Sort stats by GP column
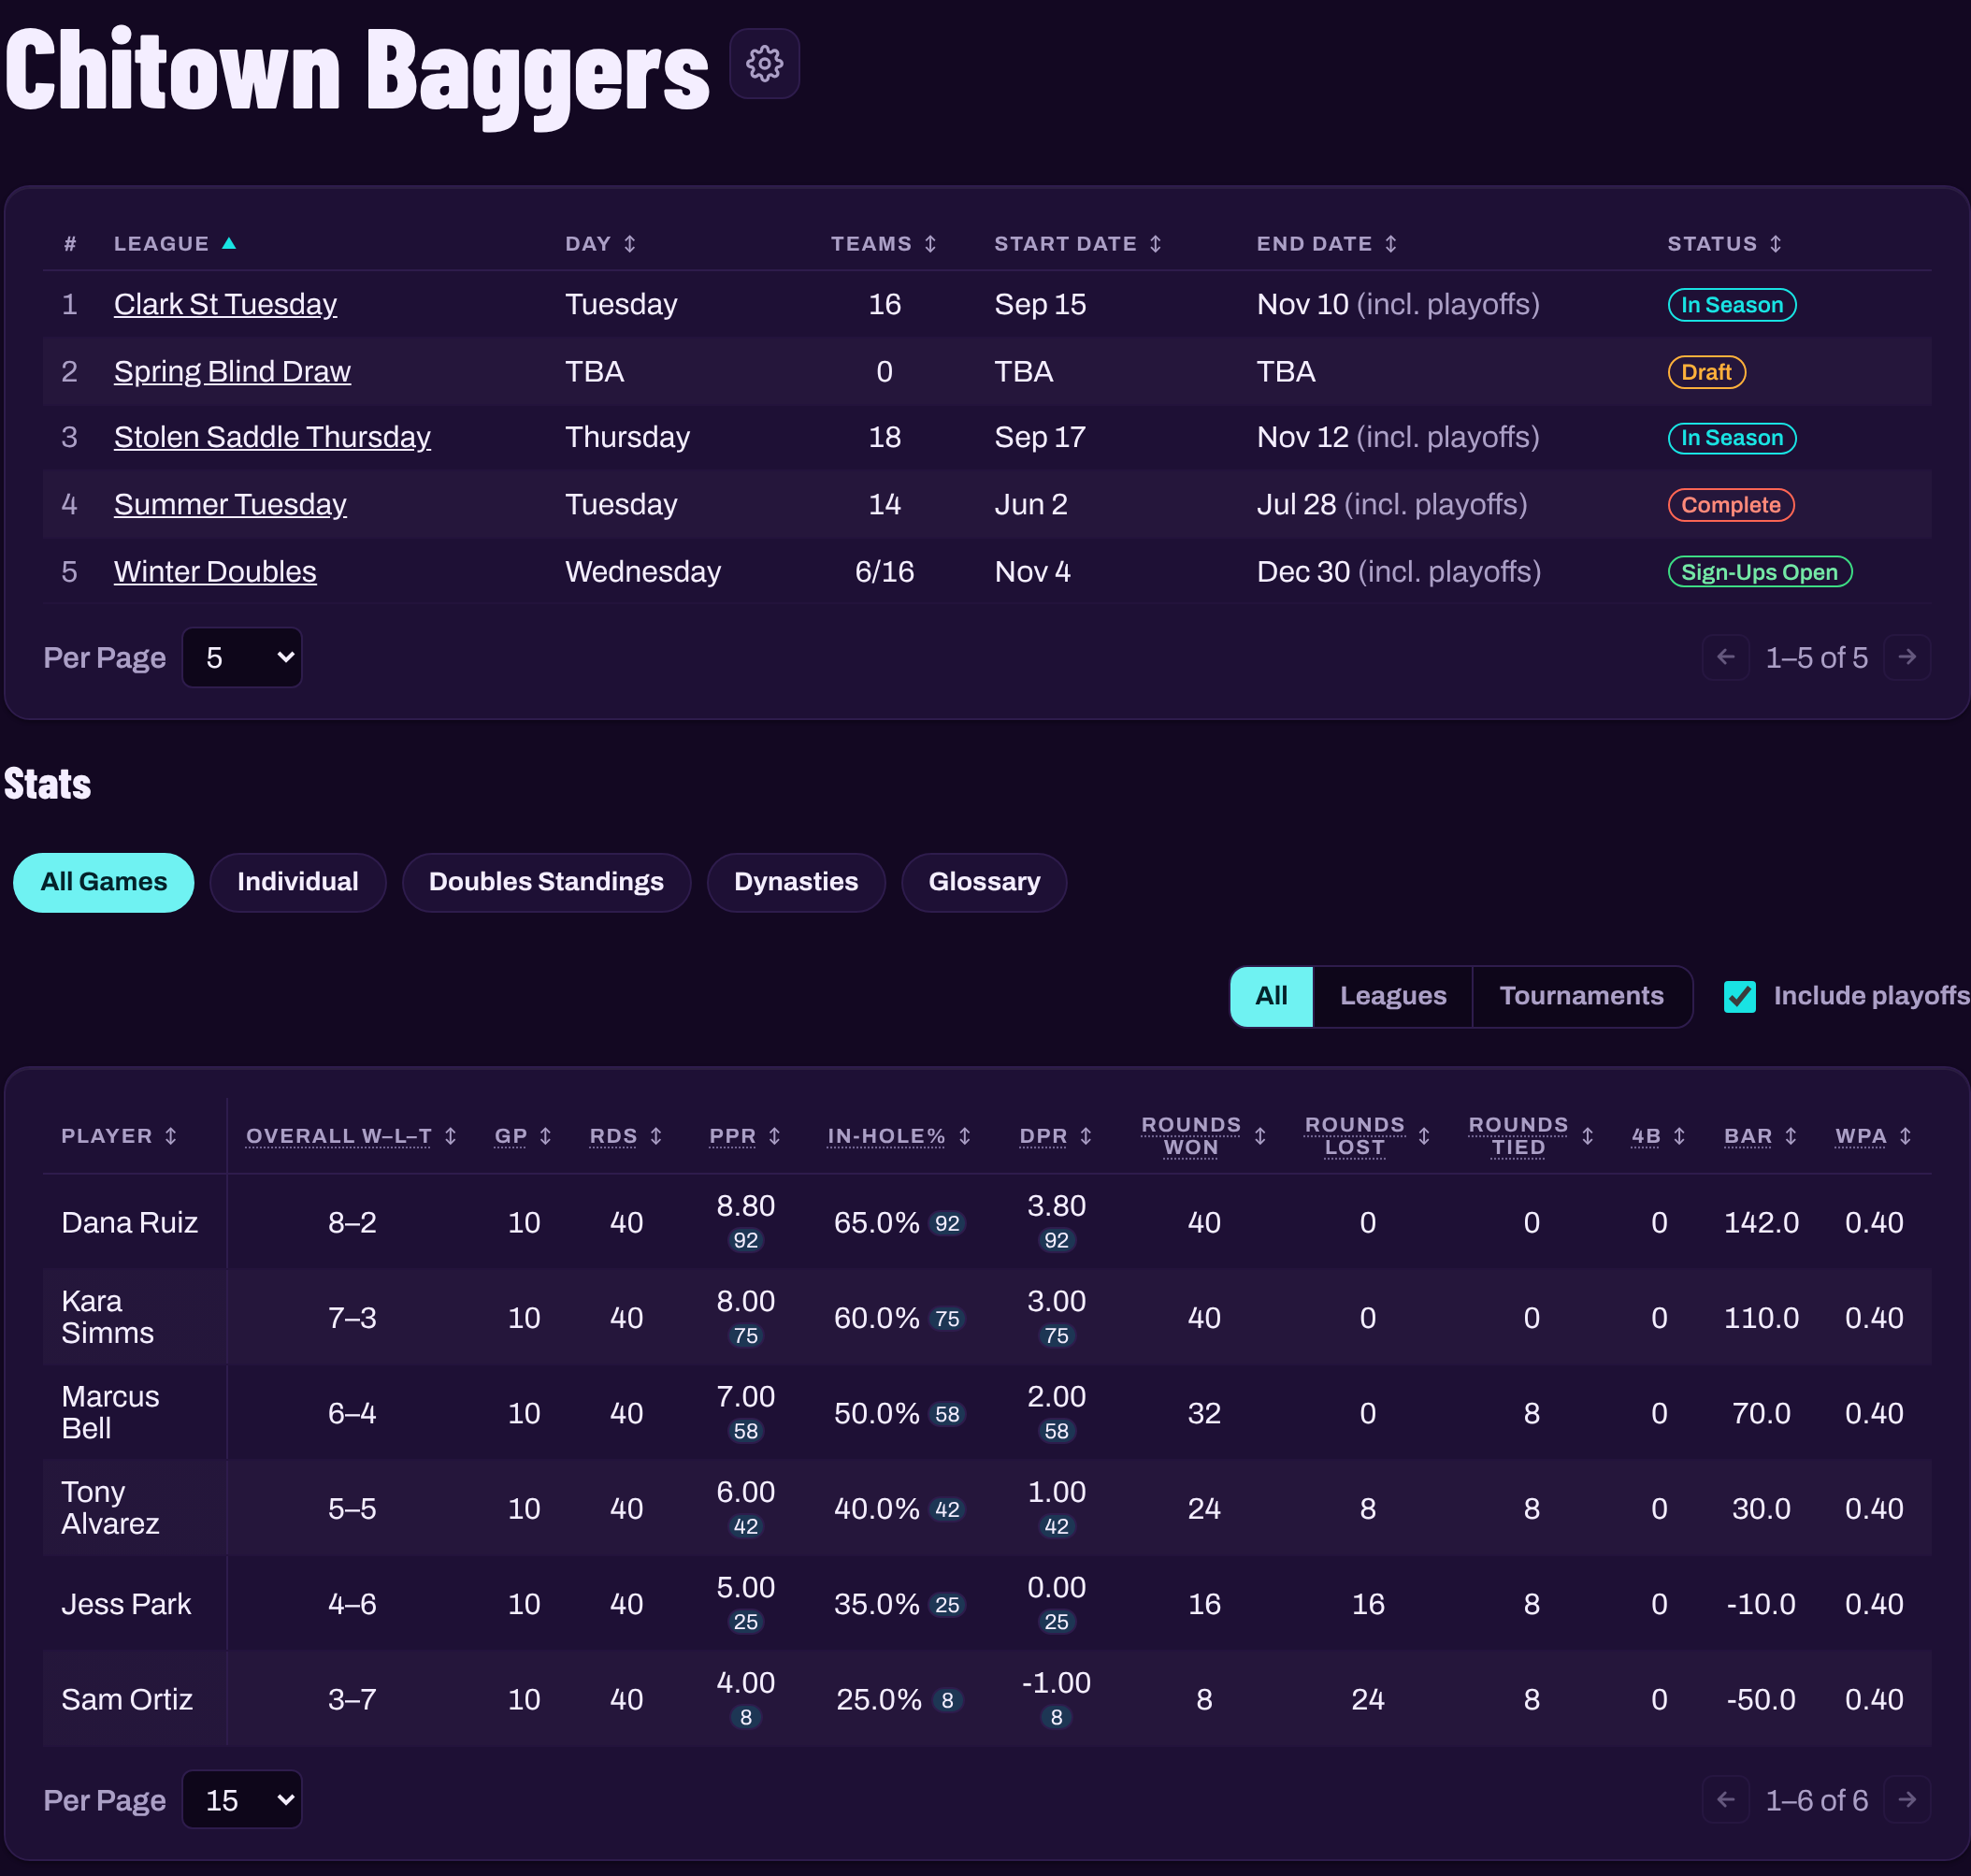This screenshot has width=1971, height=1876. (523, 1136)
